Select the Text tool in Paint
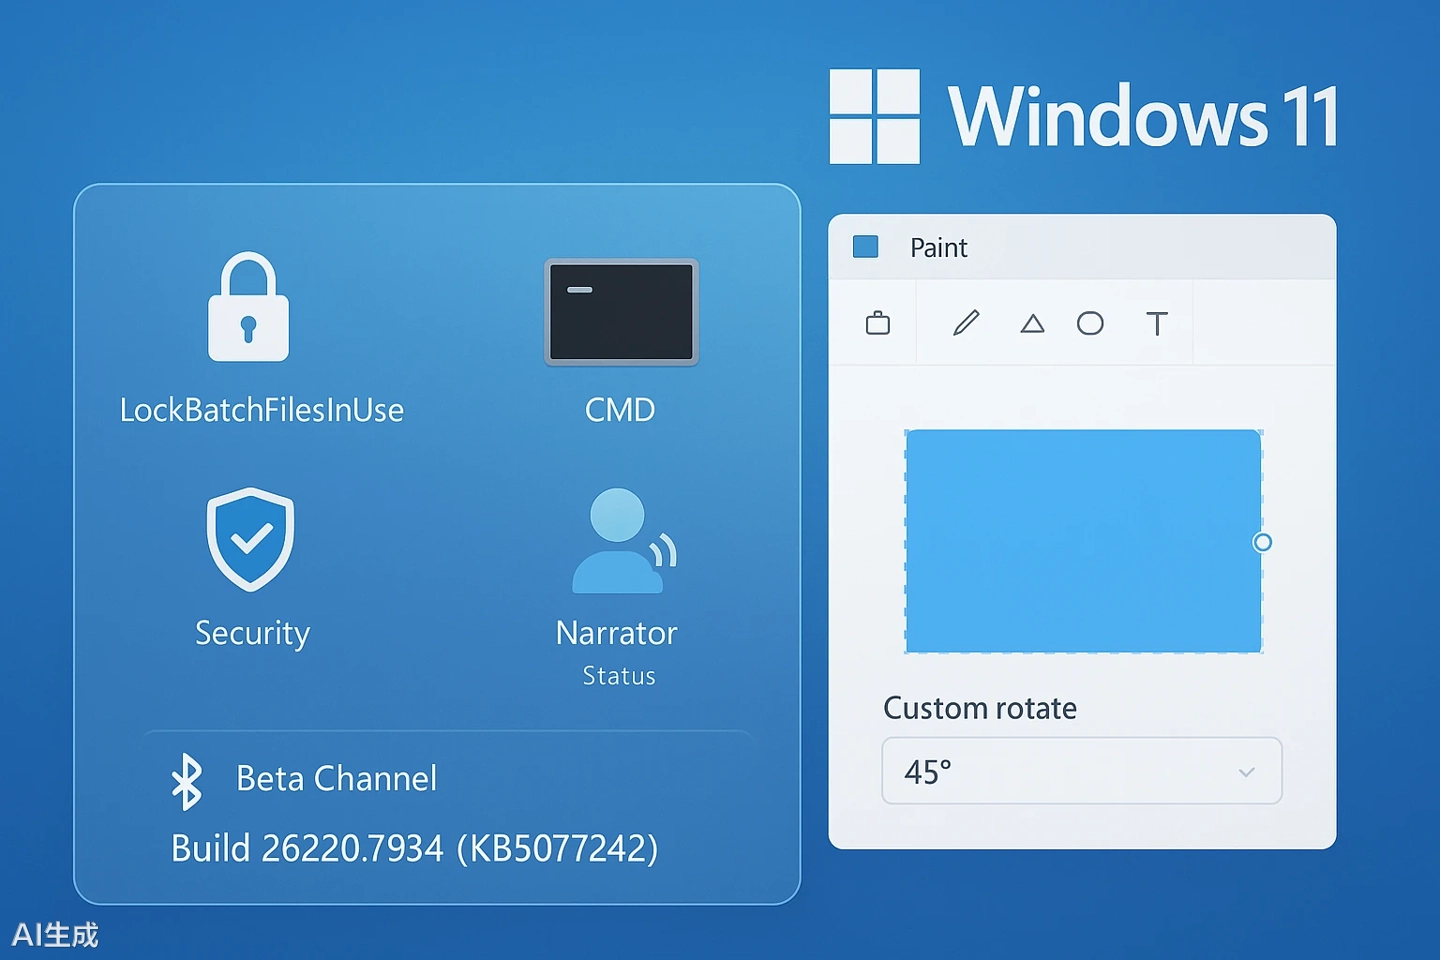Viewport: 1440px width, 960px height. (x=1156, y=323)
